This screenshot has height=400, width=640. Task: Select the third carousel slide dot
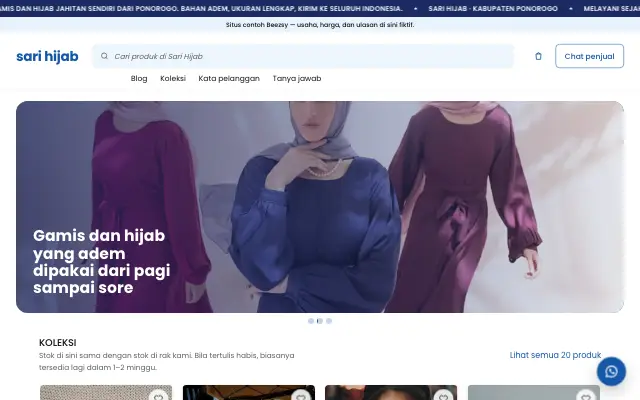(329, 321)
